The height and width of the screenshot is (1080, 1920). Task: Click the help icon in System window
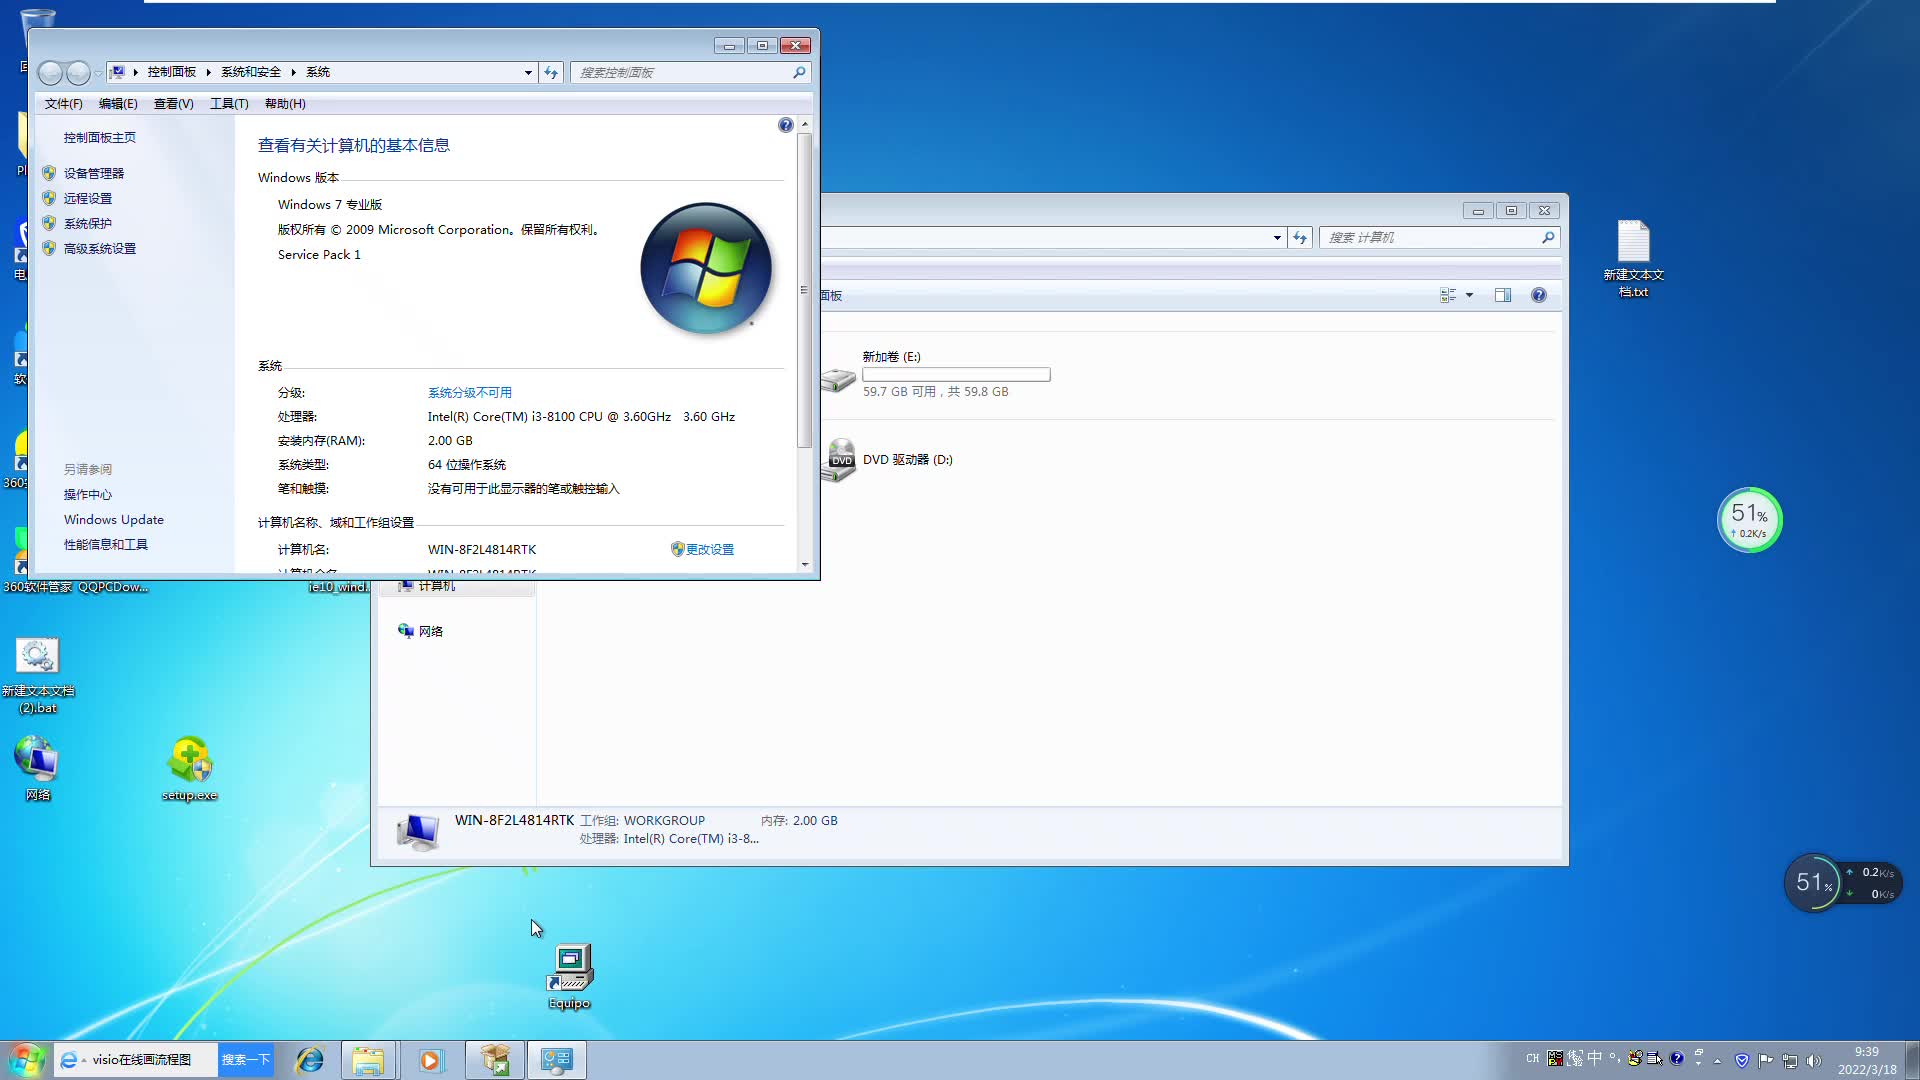point(786,125)
